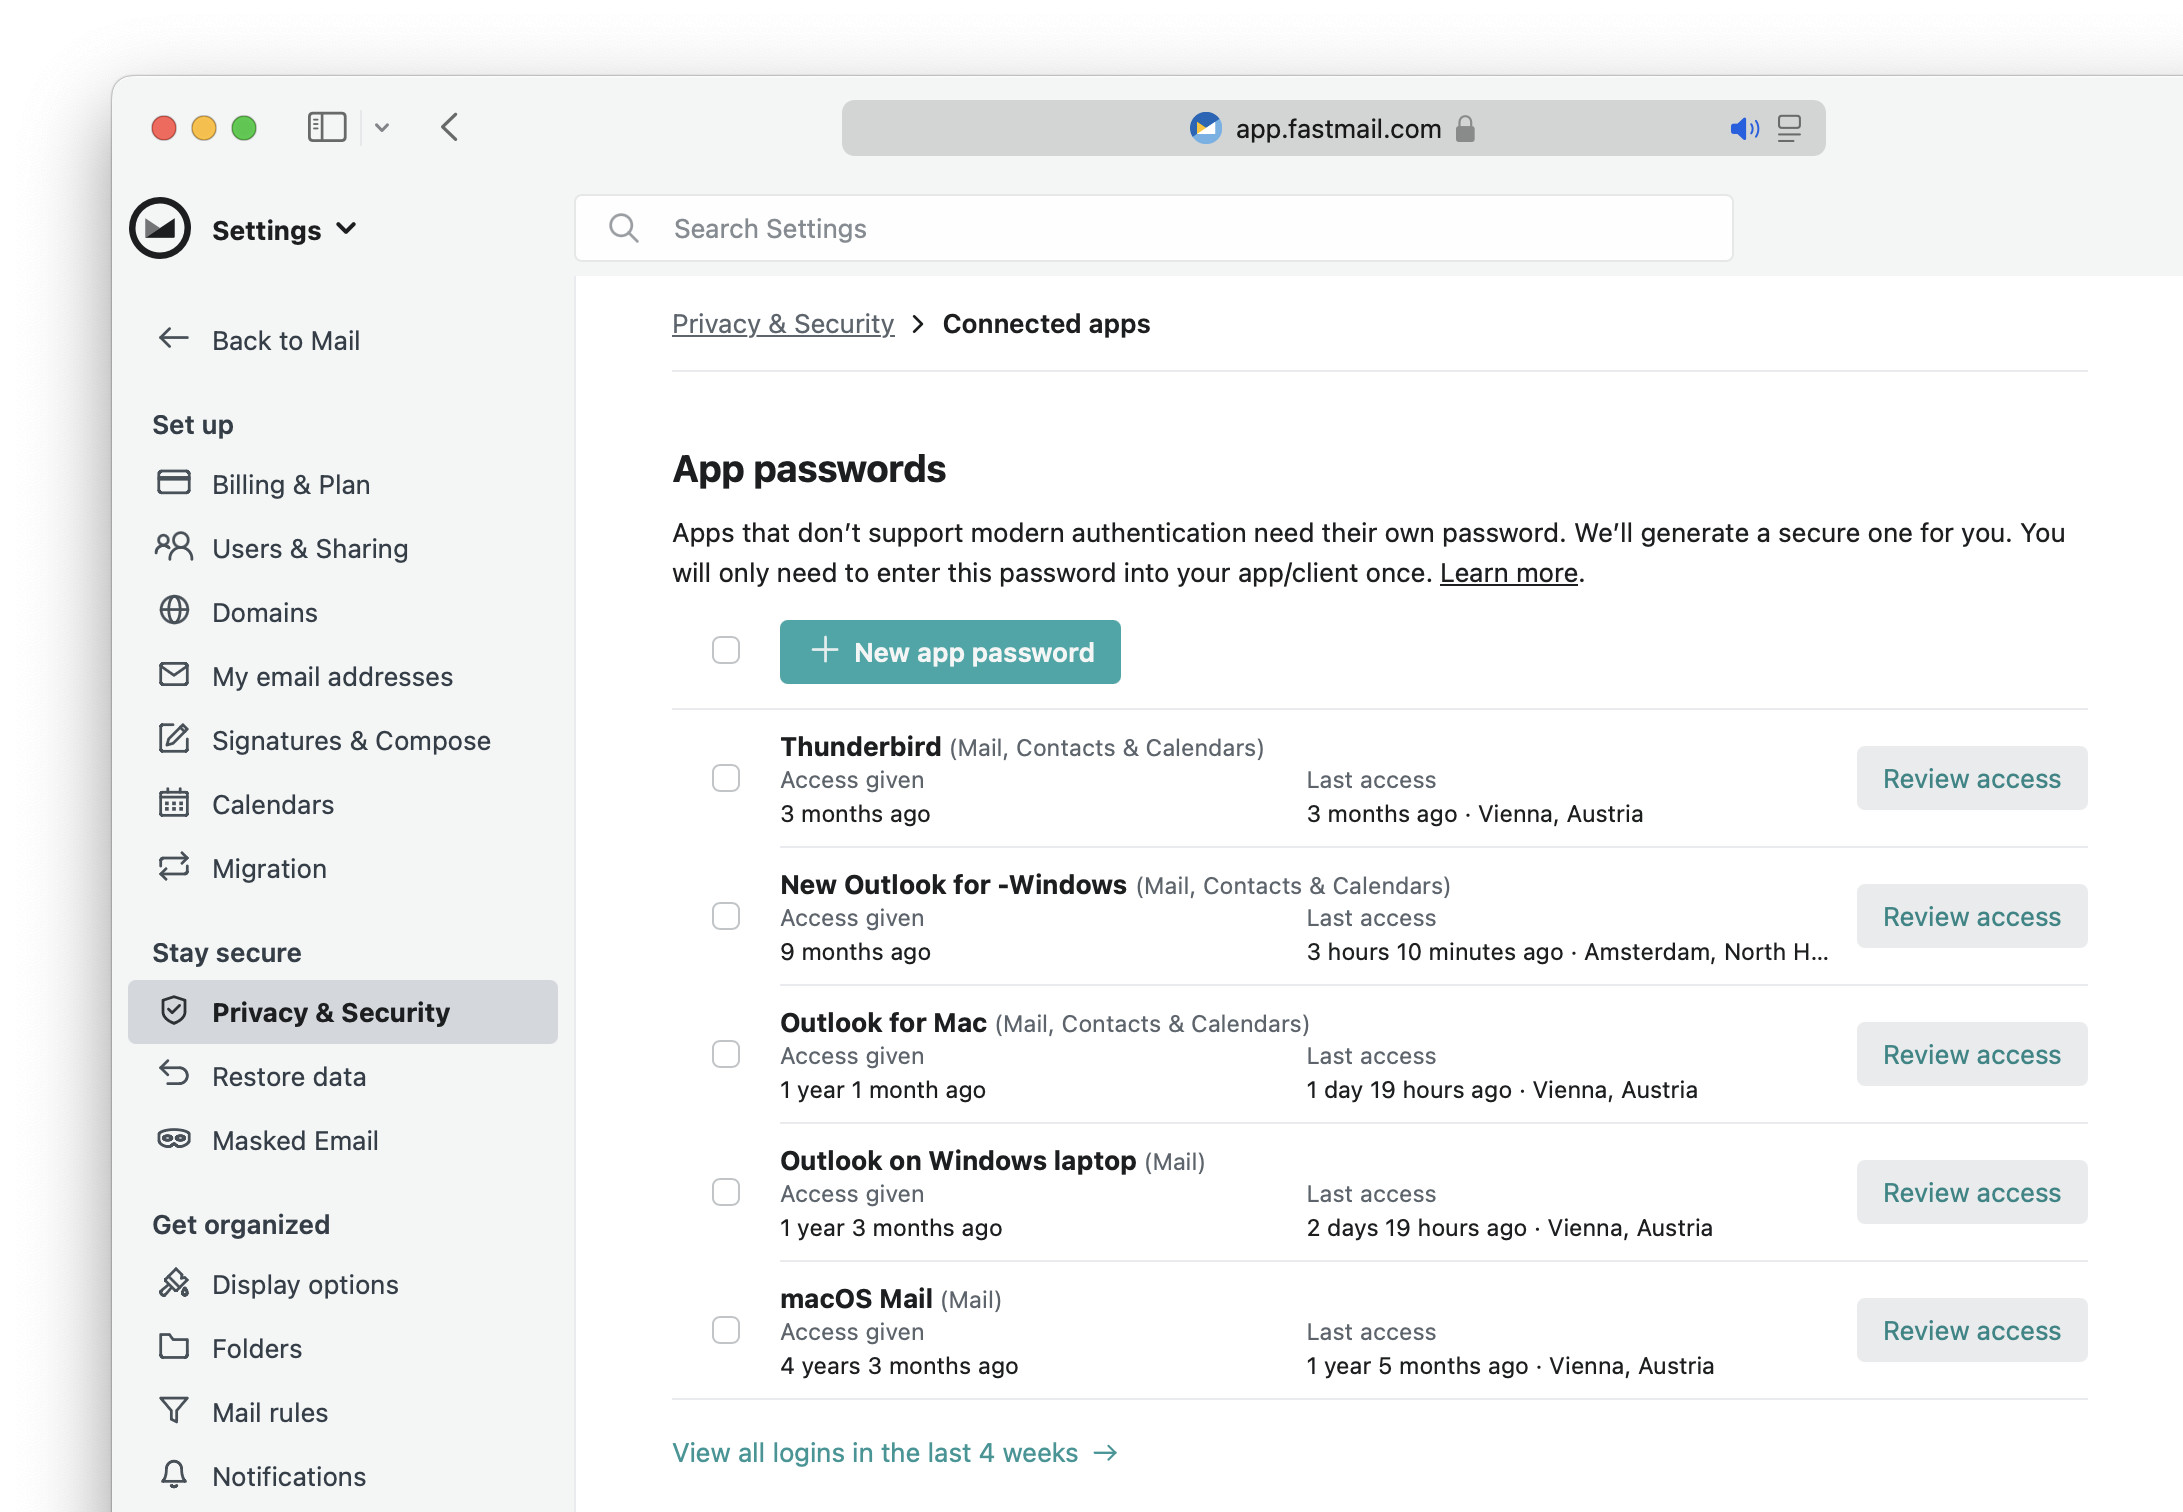Screen dimensions: 2183x1512
Task: Click the Mail rules funnel icon
Action: point(174,1410)
